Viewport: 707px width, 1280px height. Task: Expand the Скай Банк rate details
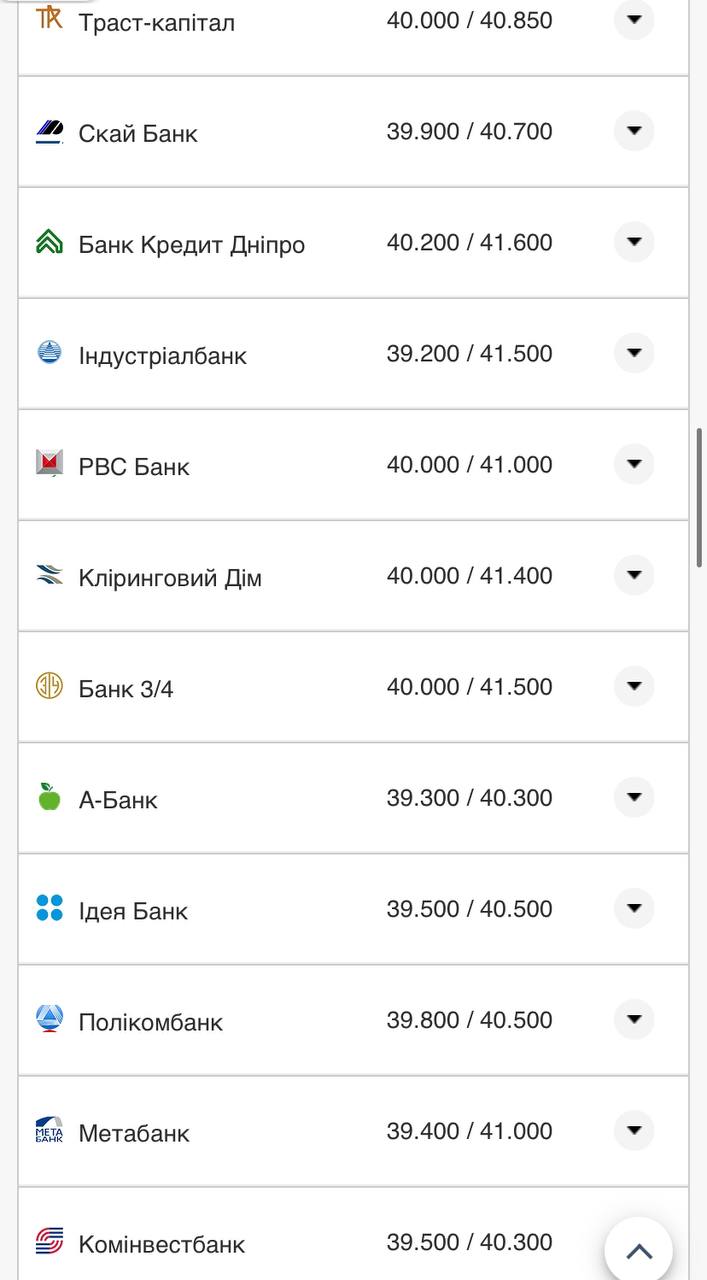pyautogui.click(x=633, y=131)
